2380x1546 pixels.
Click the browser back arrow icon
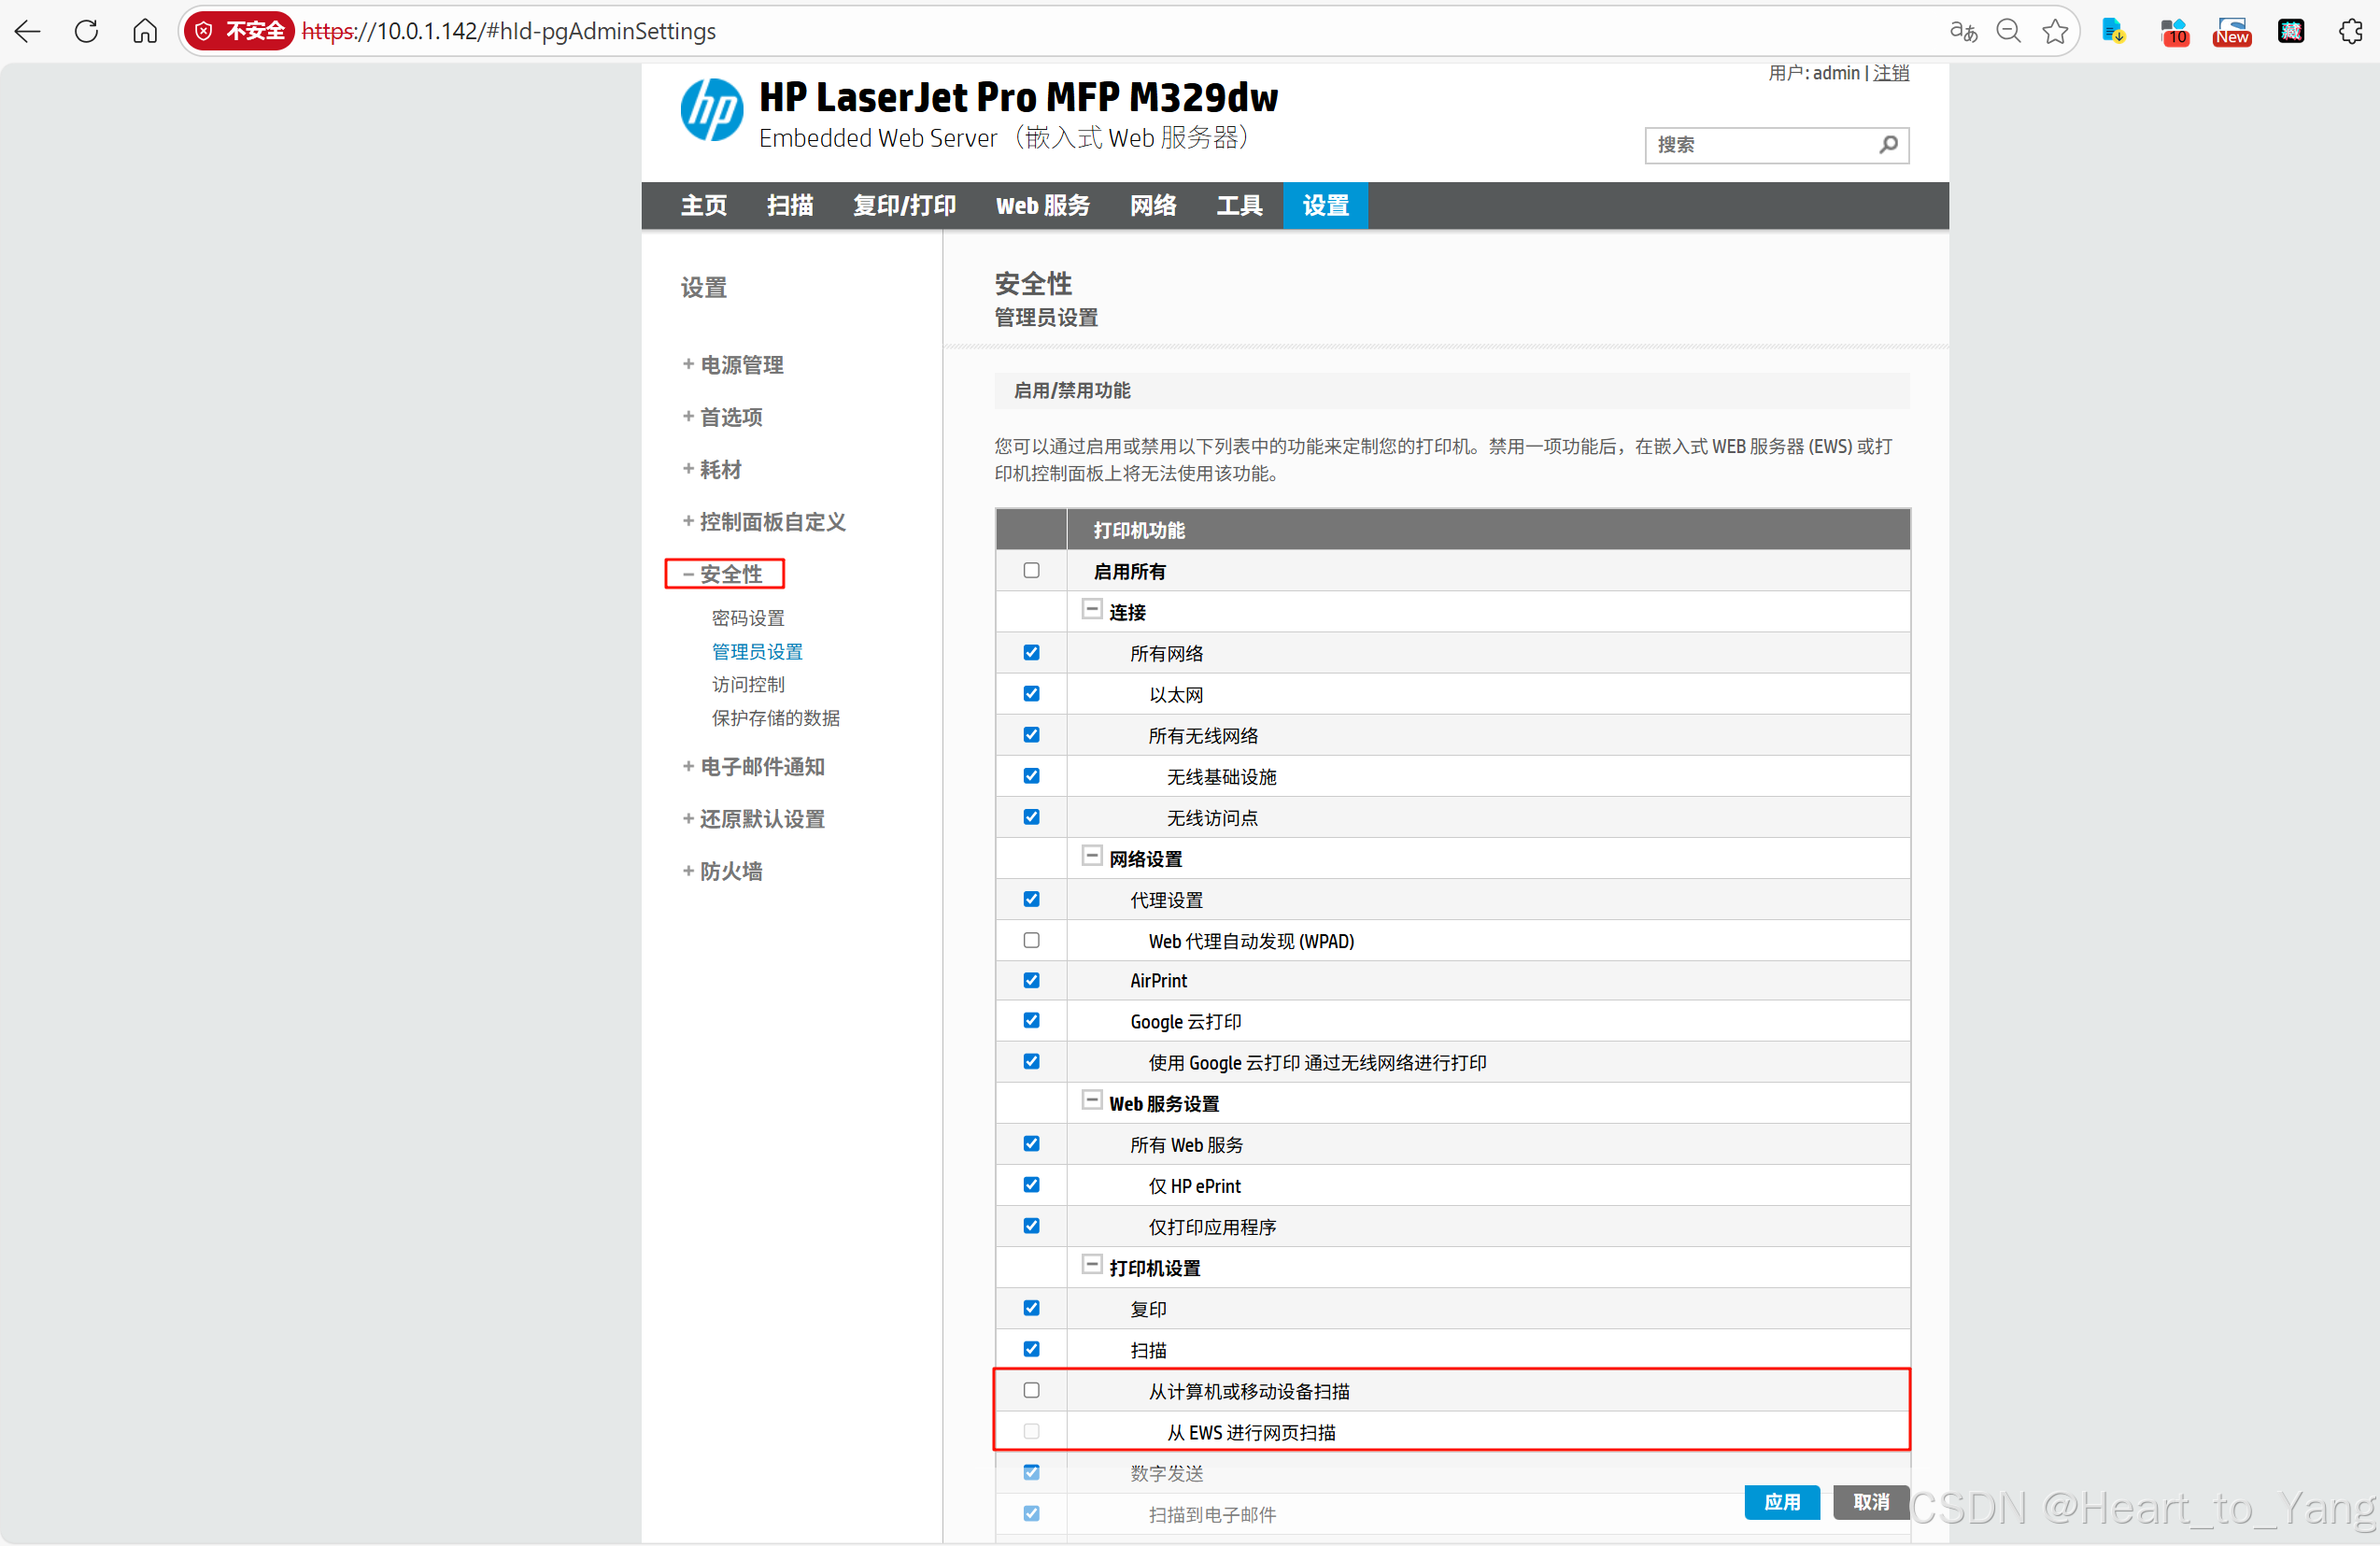pos(28,31)
